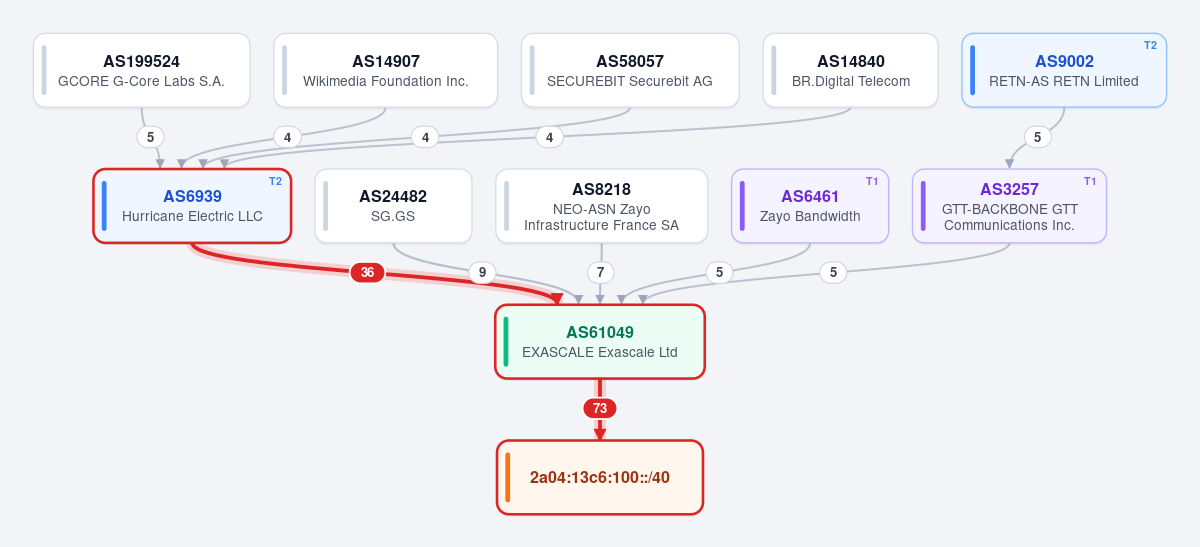Image resolution: width=1200 pixels, height=547 pixels.
Task: Click the T1 tag on AS6461
Action: [x=872, y=181]
